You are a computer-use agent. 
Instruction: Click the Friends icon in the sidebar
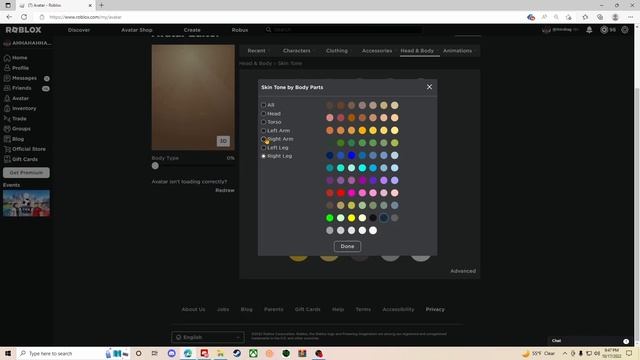[x=7, y=88]
